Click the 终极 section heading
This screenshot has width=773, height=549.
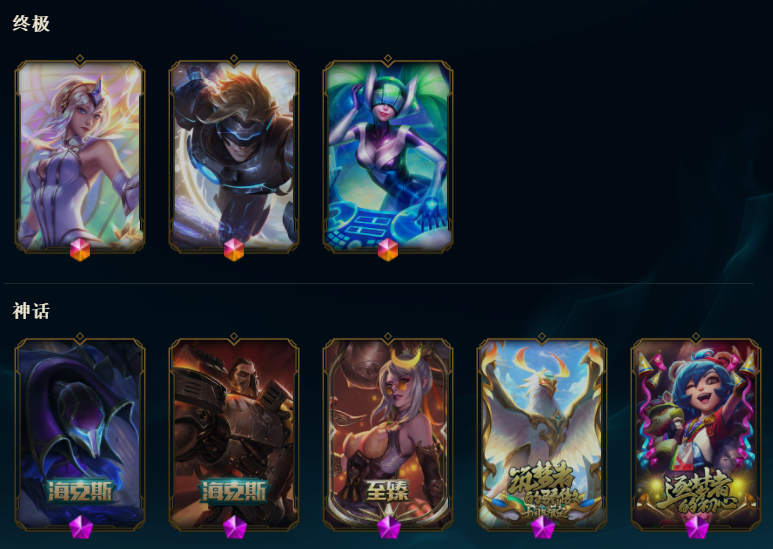[31, 23]
